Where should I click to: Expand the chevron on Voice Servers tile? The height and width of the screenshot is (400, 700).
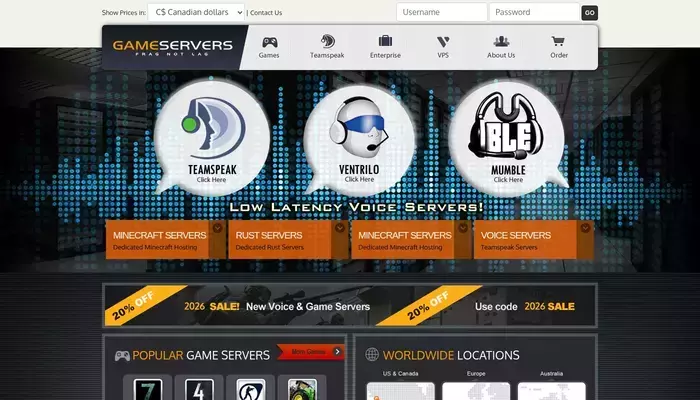585,228
